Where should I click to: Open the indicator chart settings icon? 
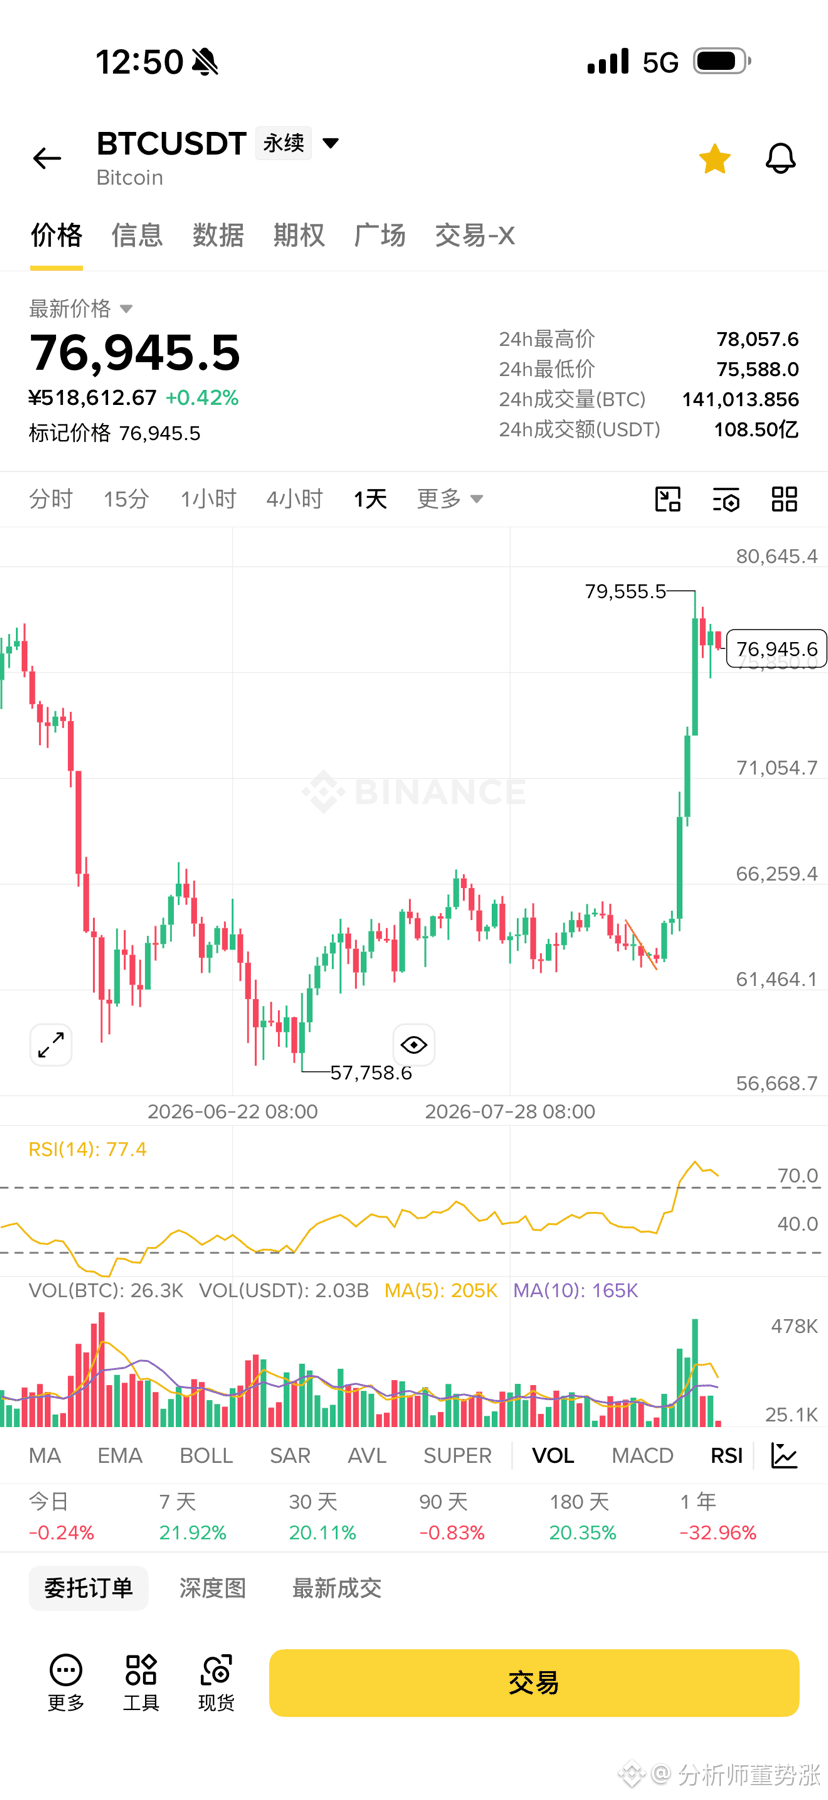pyautogui.click(x=785, y=1456)
